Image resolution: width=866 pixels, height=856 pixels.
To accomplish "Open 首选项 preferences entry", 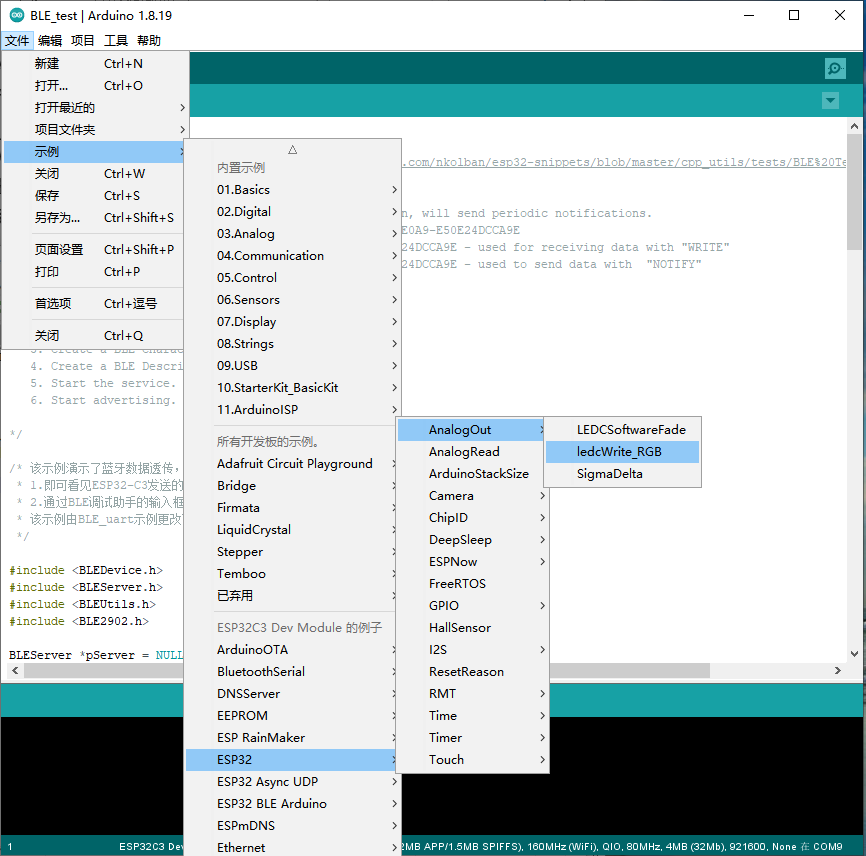I will tap(94, 304).
